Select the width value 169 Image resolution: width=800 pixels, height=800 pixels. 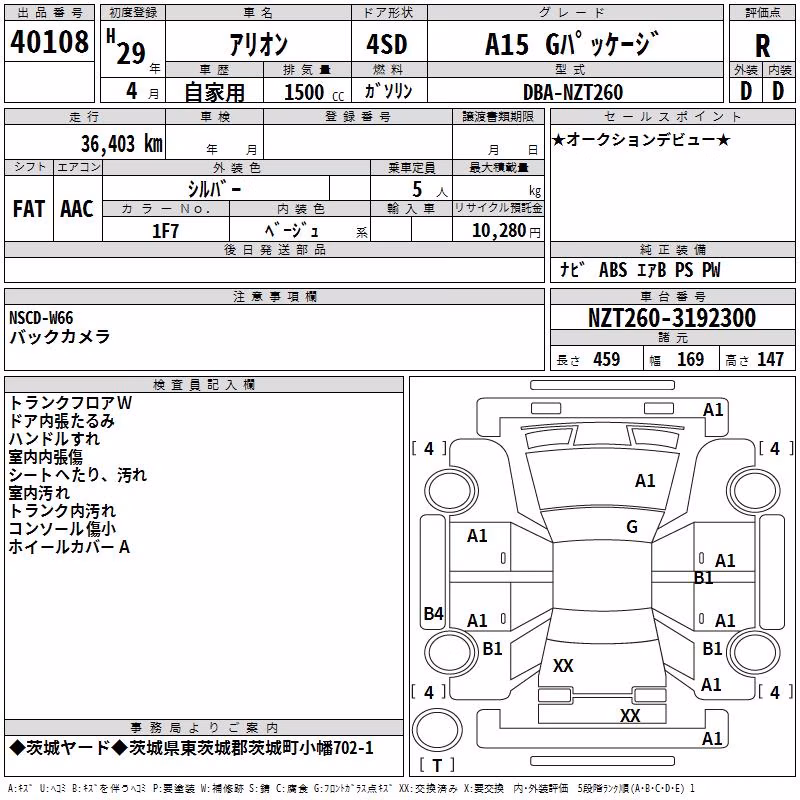pyautogui.click(x=690, y=359)
